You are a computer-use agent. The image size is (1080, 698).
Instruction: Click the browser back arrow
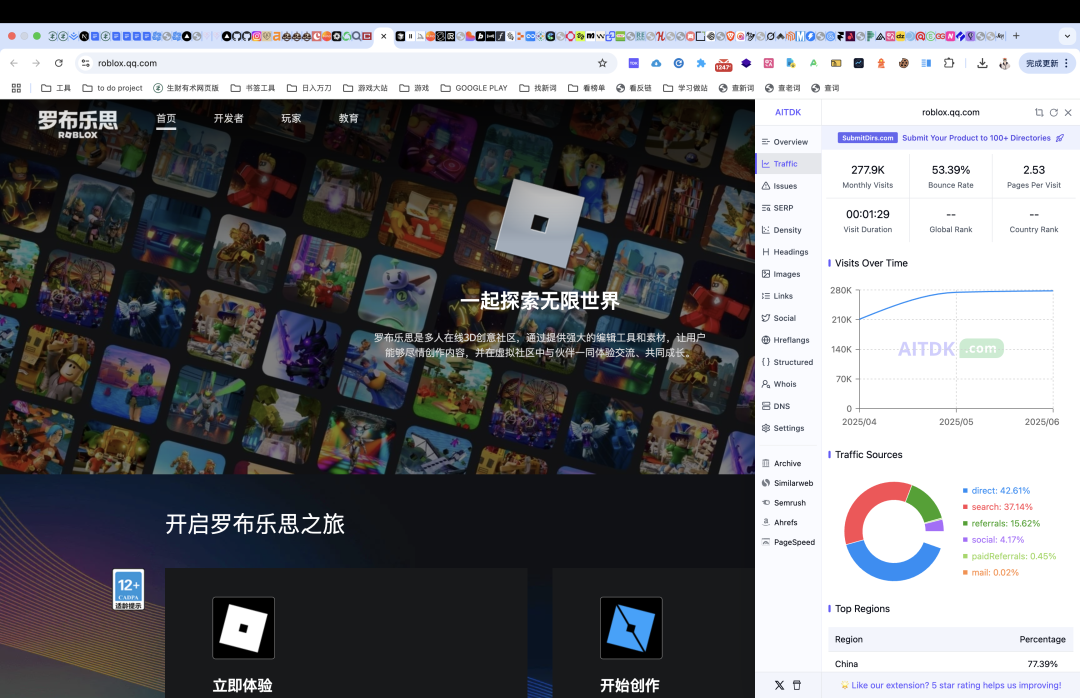(14, 63)
